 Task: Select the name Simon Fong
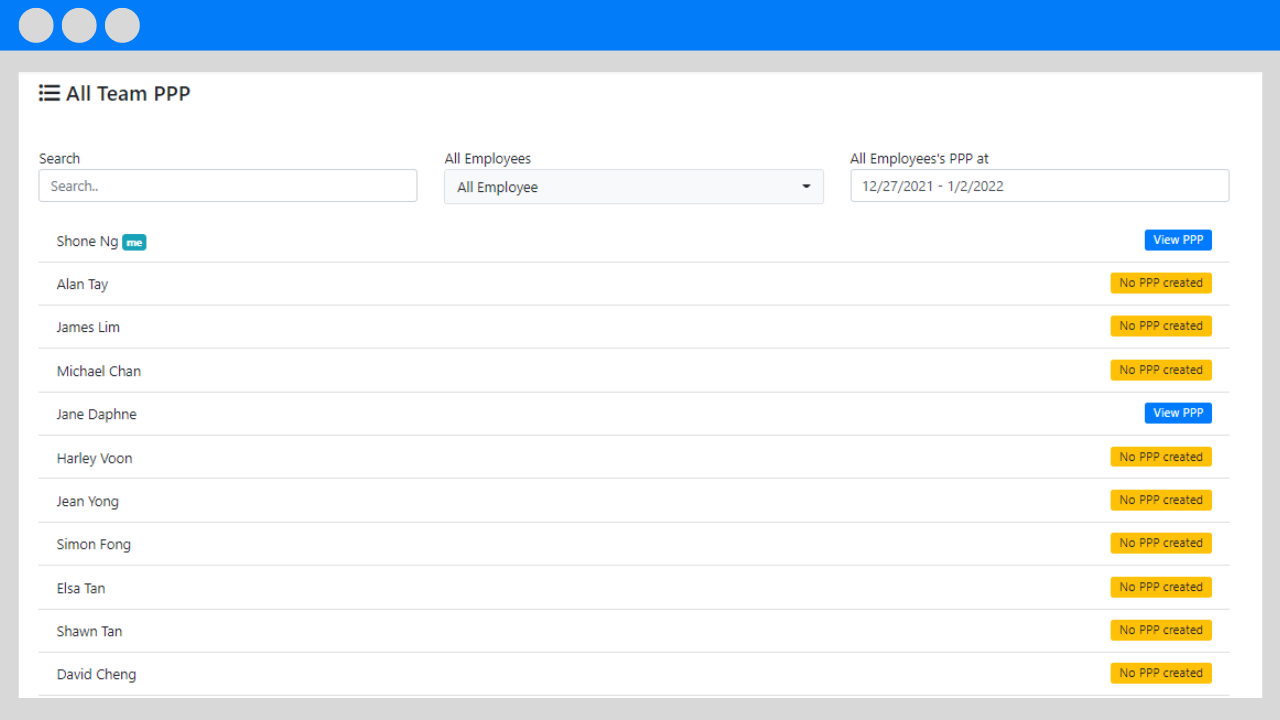[94, 544]
